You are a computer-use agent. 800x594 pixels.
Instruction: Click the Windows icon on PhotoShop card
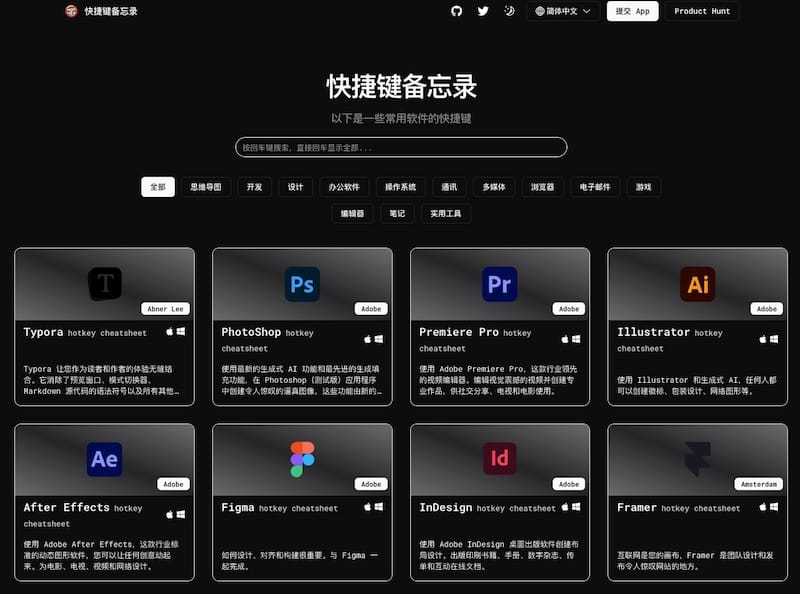click(x=379, y=339)
